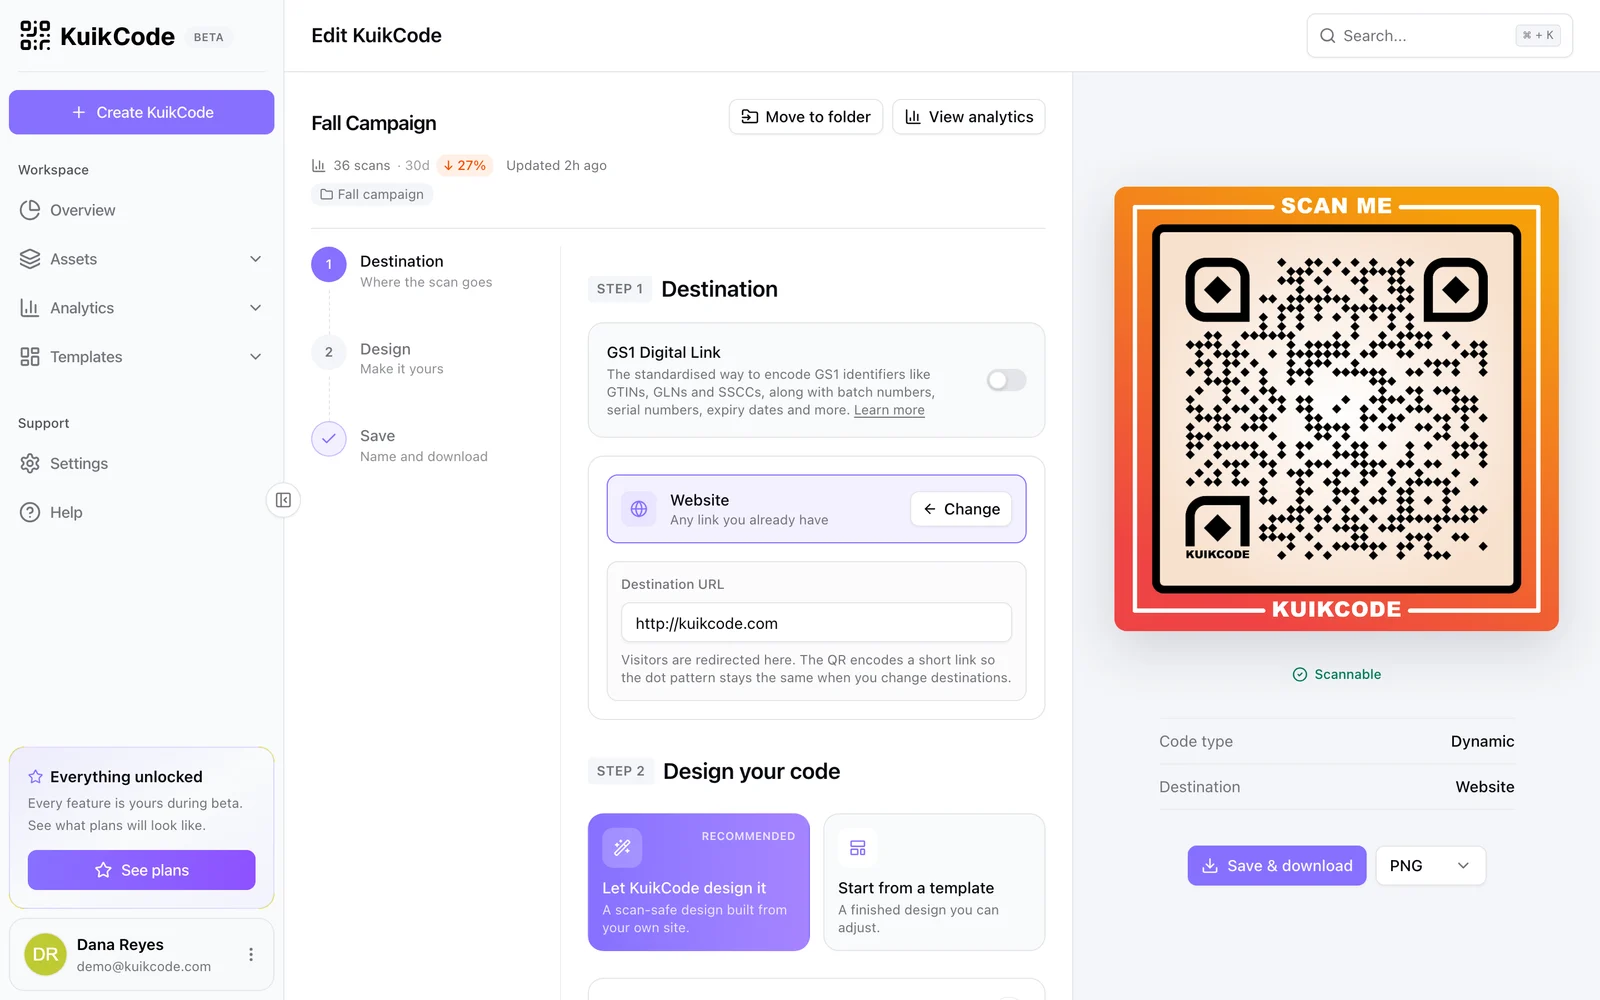
Task: Open the Learn more link
Action: [x=889, y=410]
